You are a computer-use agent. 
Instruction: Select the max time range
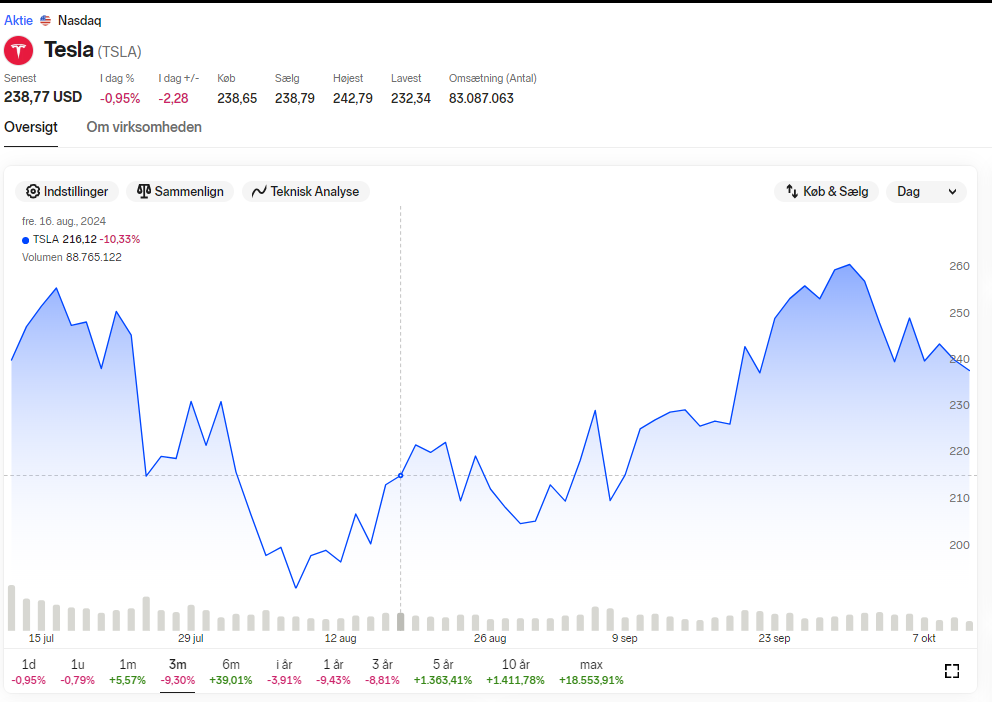click(x=592, y=672)
